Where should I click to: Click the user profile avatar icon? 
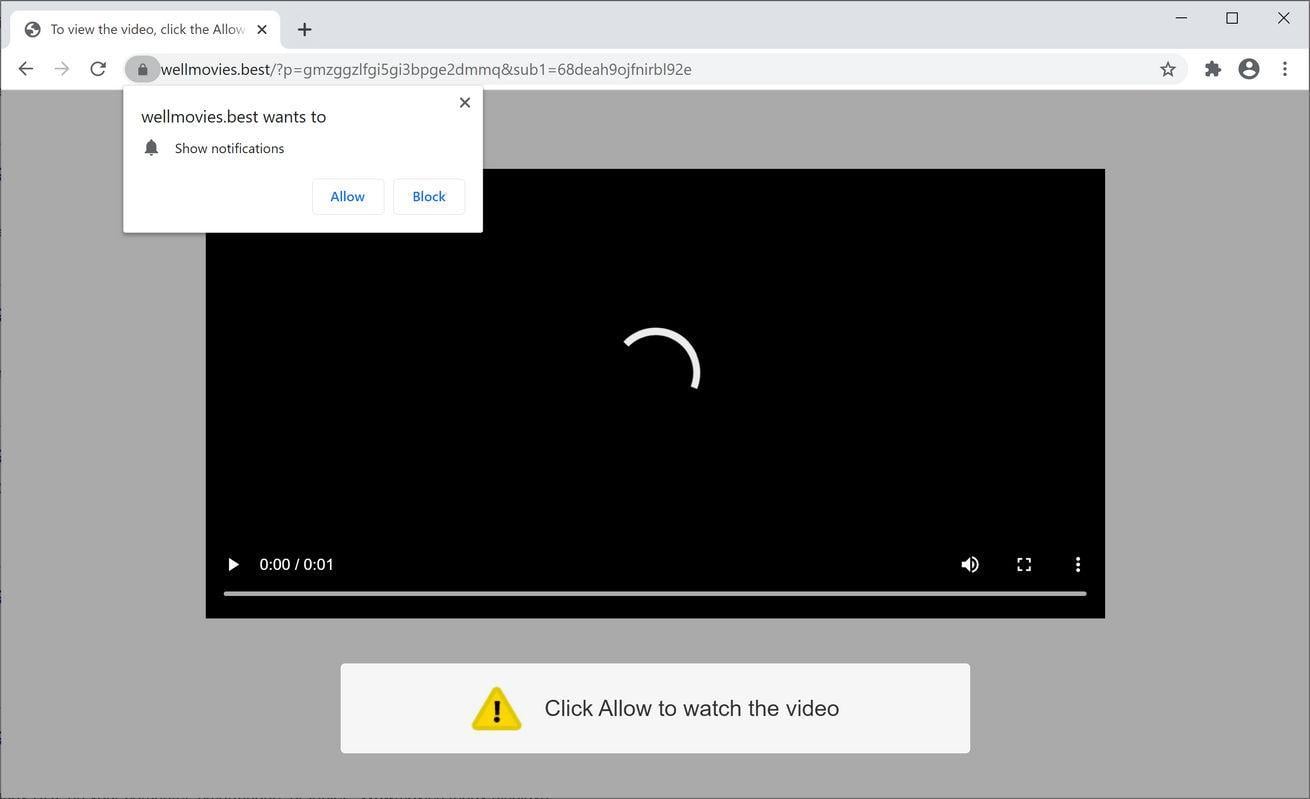pyautogui.click(x=1247, y=68)
